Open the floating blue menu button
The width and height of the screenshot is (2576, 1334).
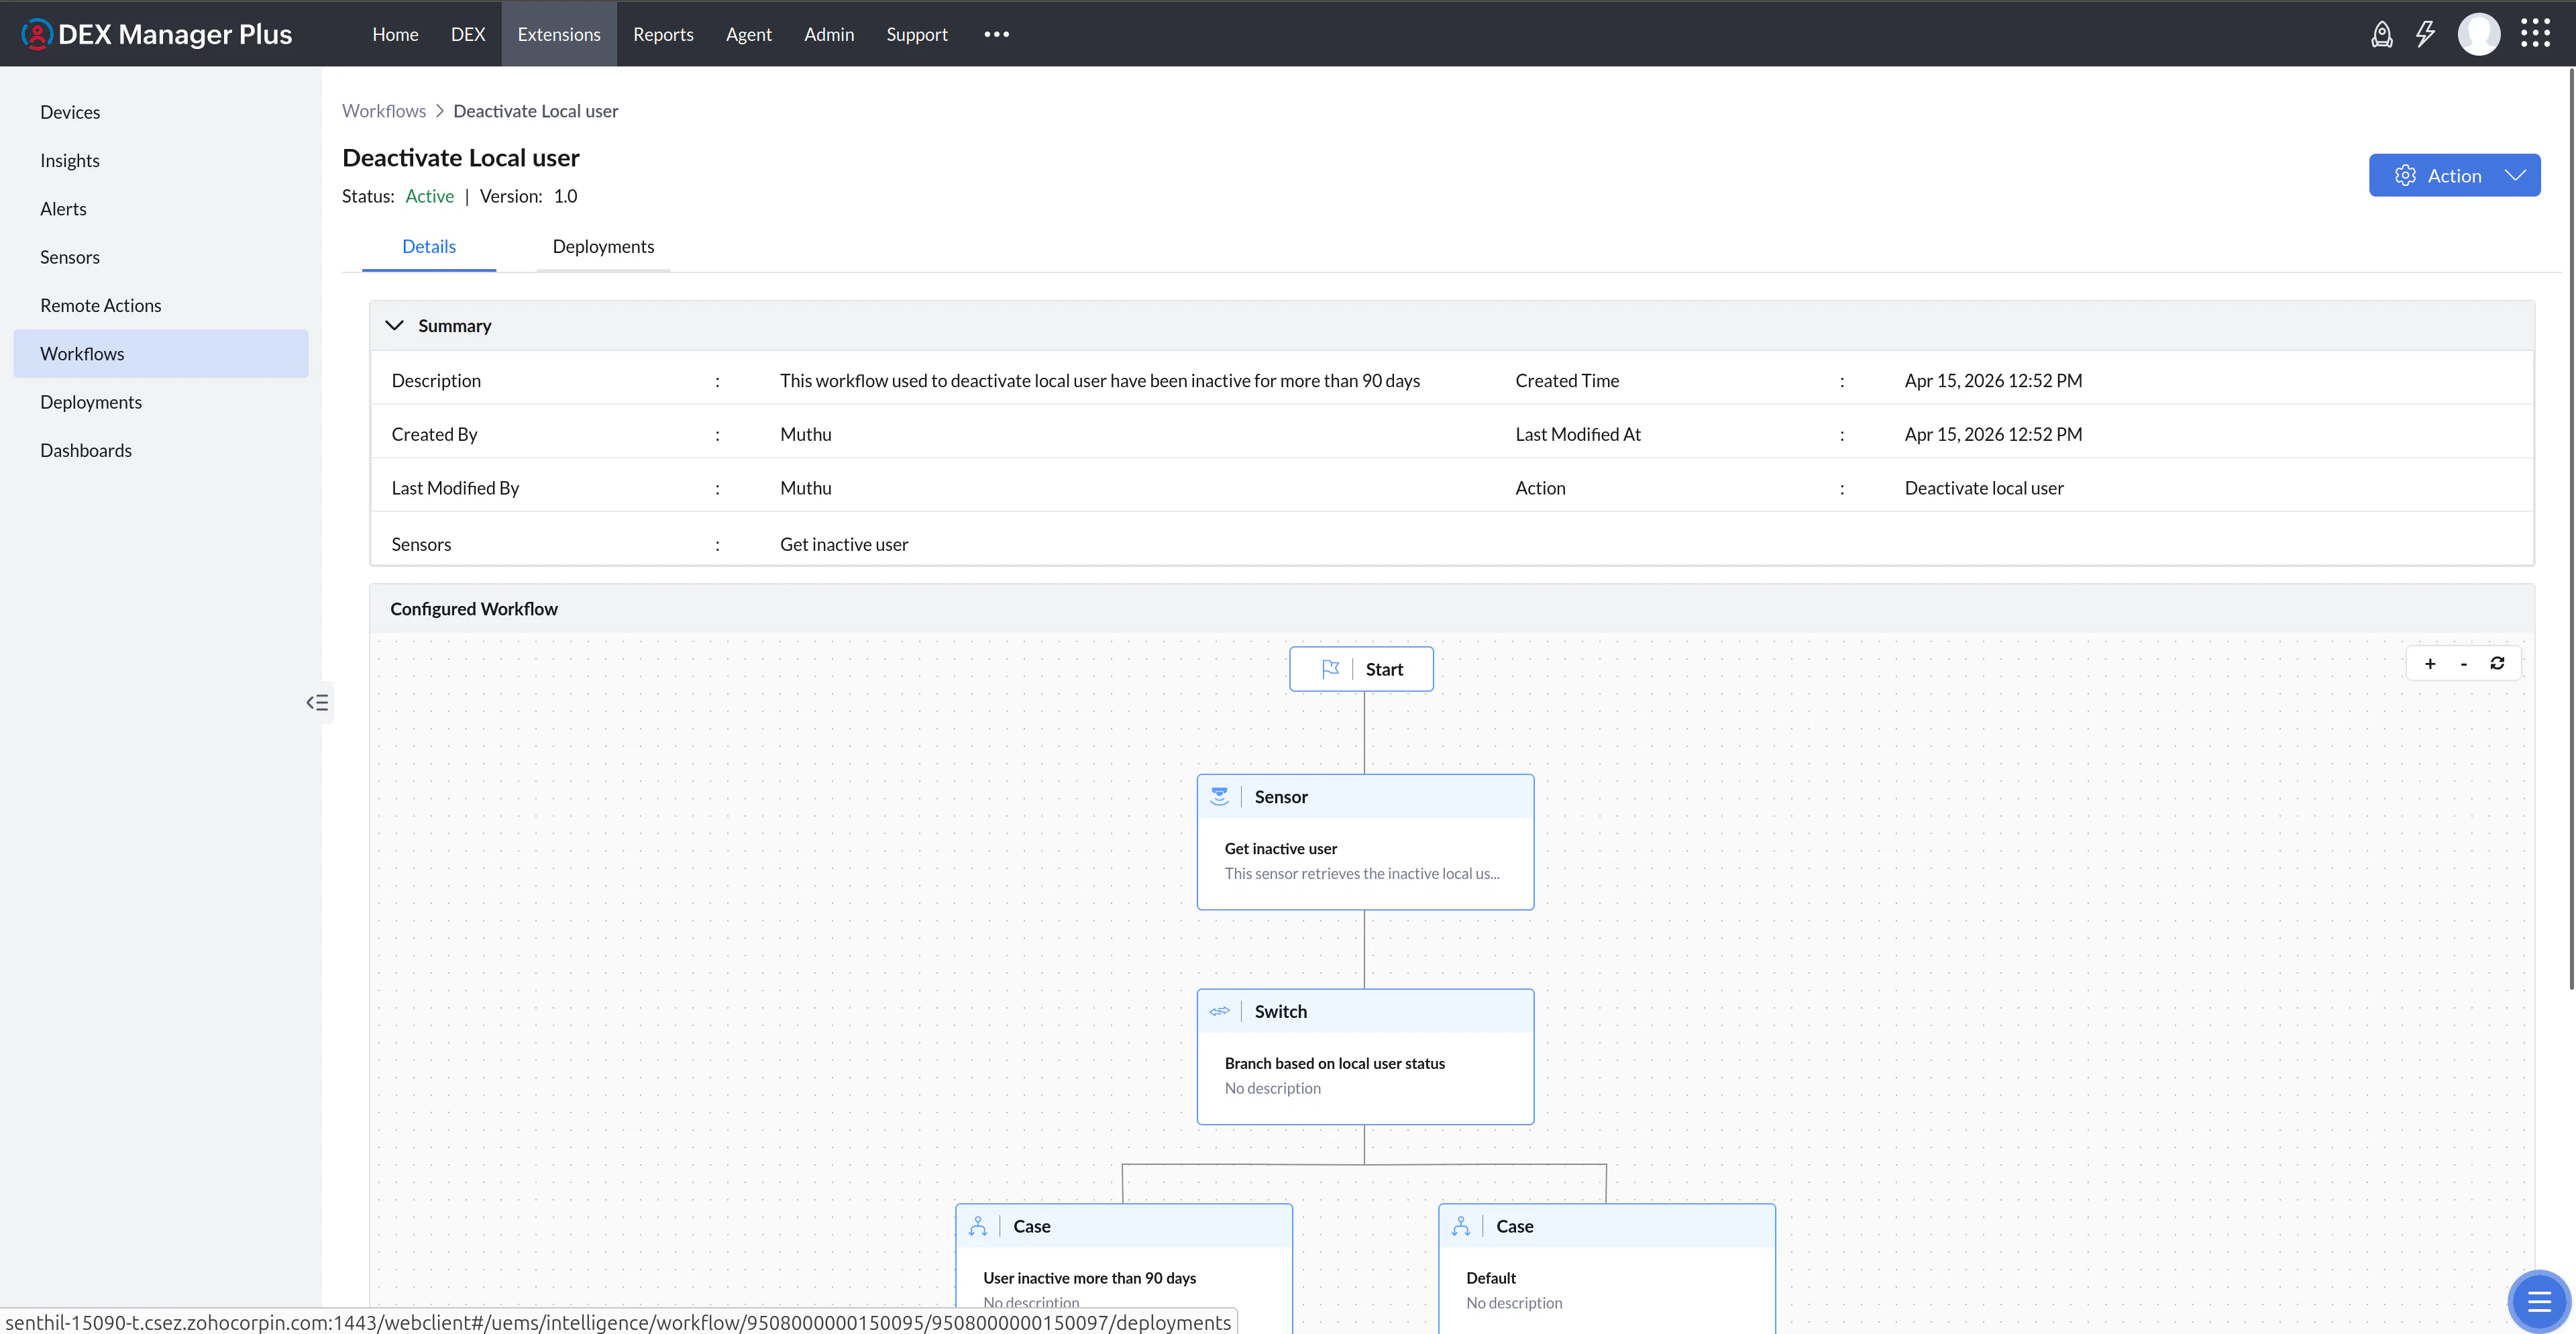2539,1301
